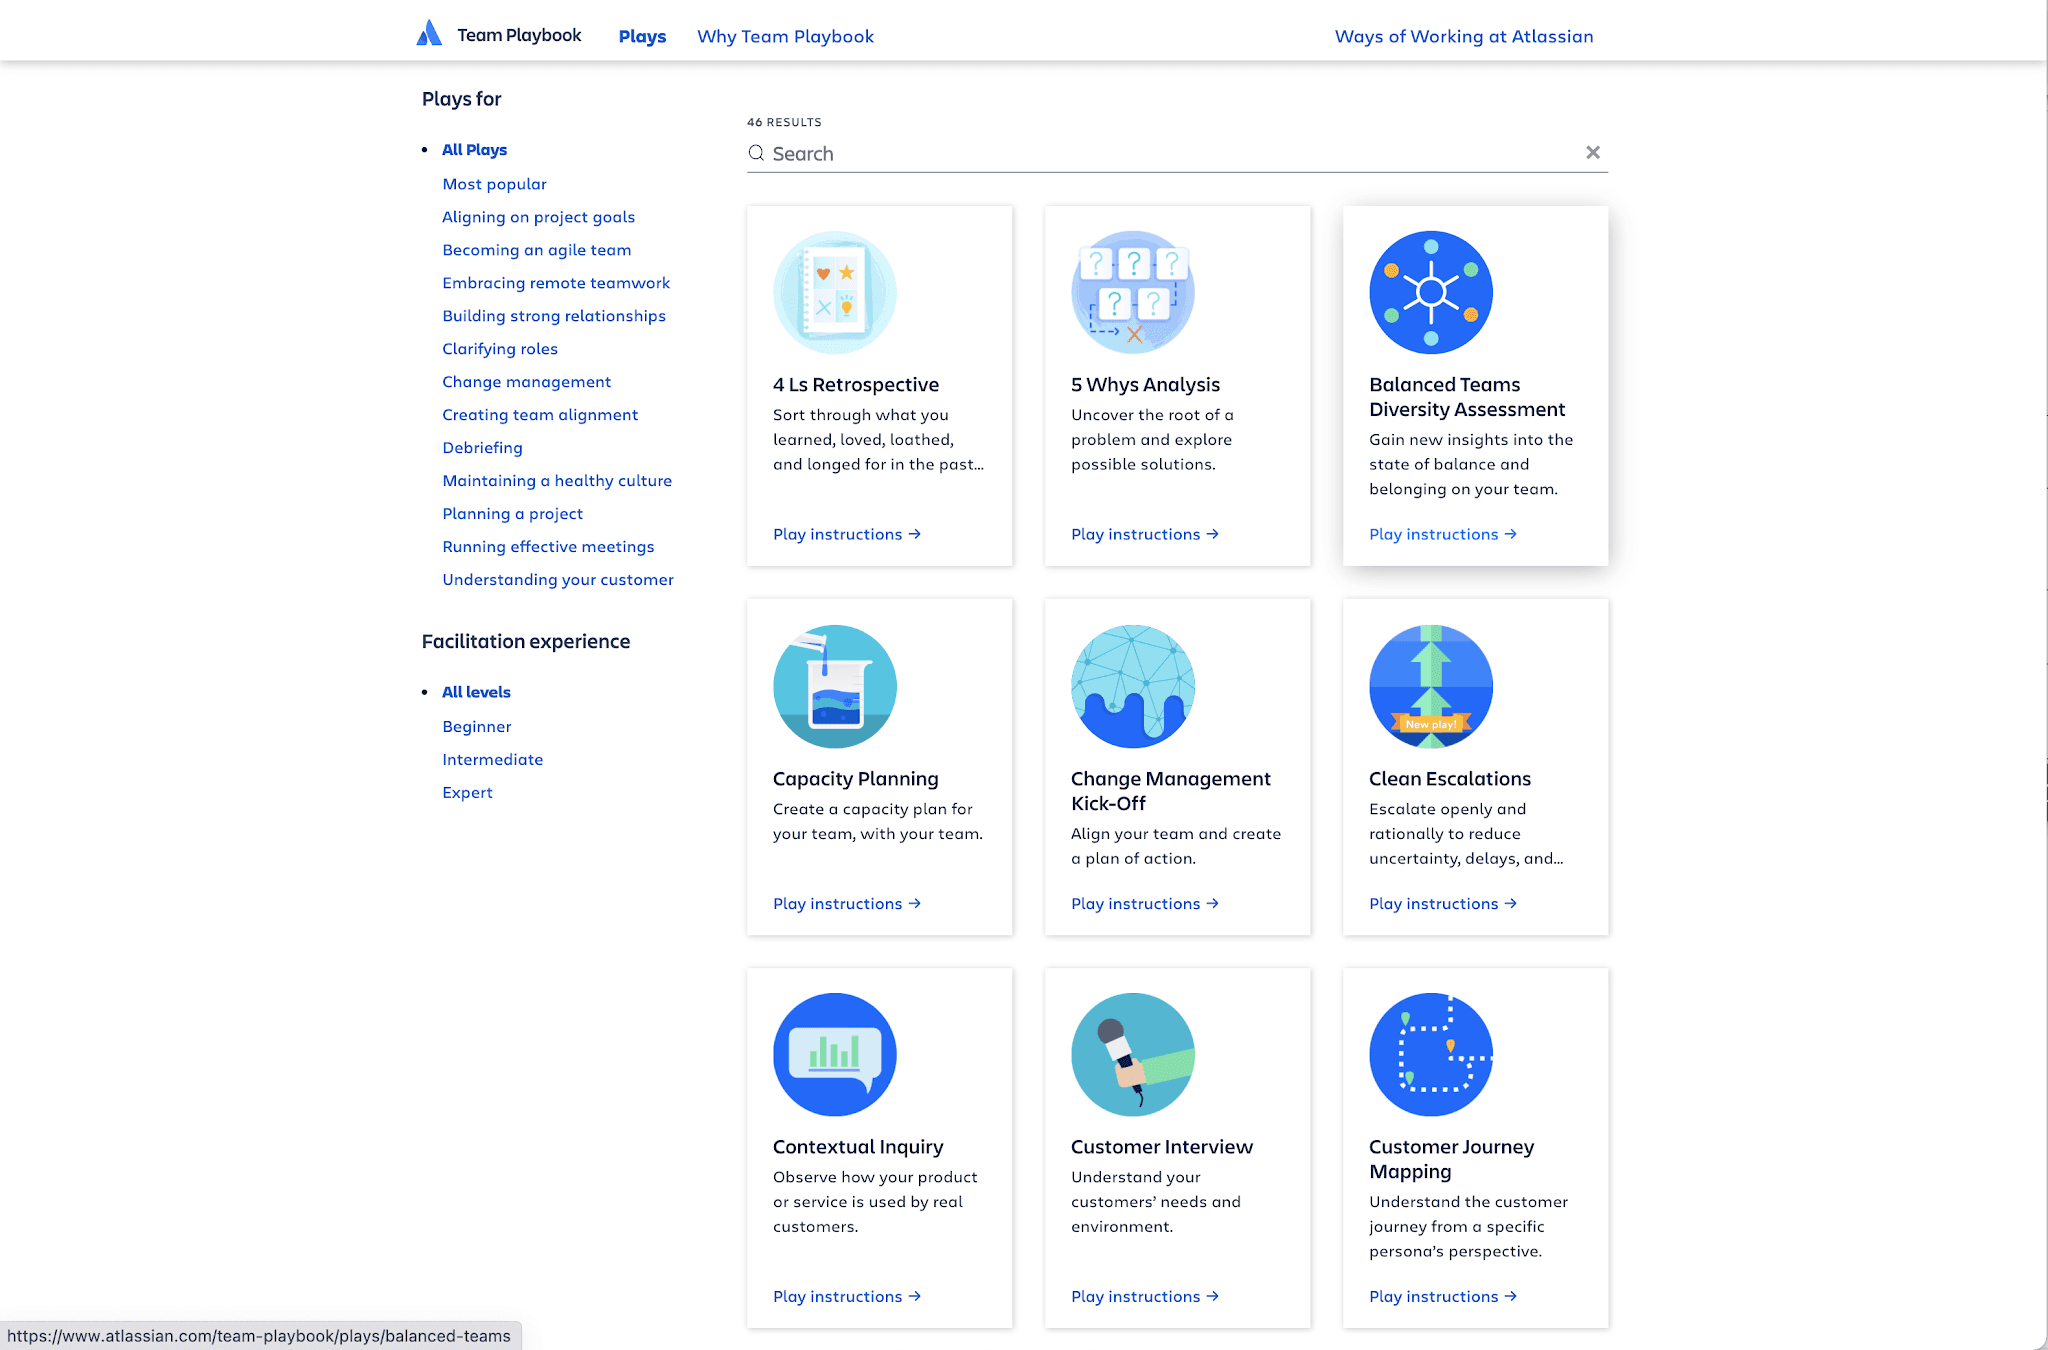Screen dimensions: 2048x1350
Task: Filter plays by Beginner level
Action: click(476, 726)
